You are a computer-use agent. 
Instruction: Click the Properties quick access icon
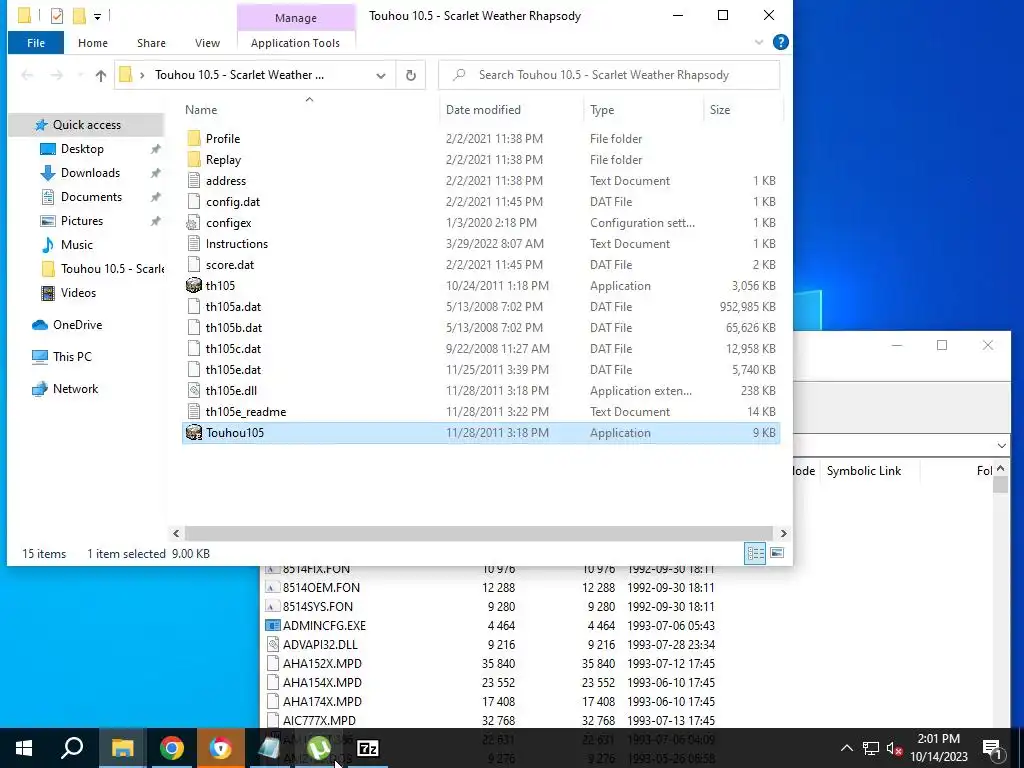[x=57, y=16]
